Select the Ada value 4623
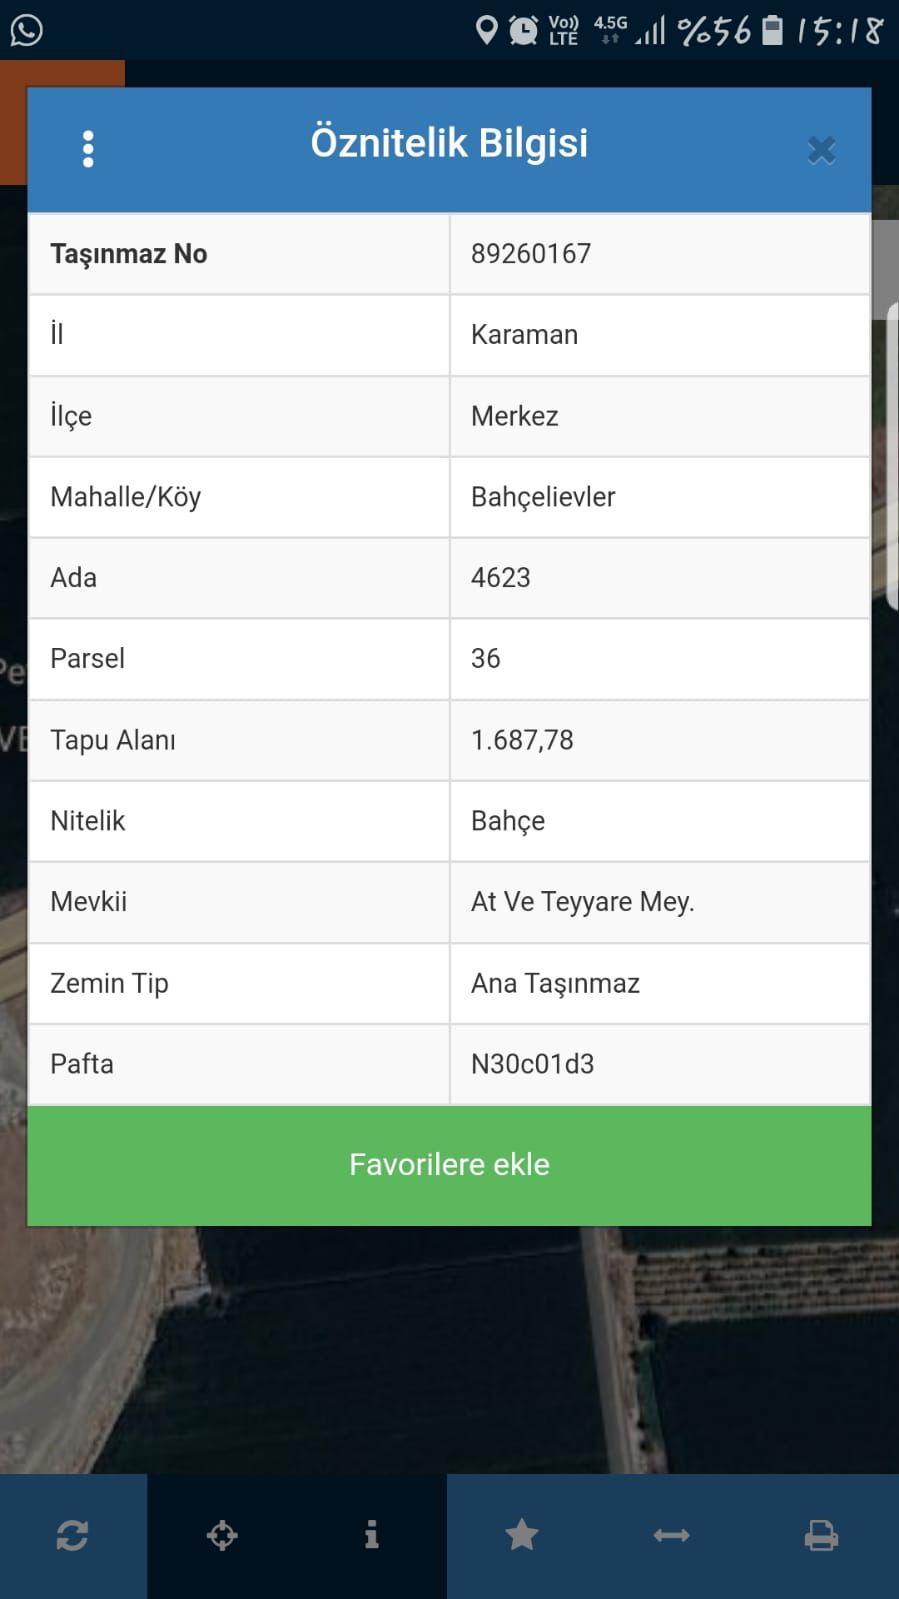This screenshot has height=1599, width=899. pyautogui.click(x=501, y=578)
